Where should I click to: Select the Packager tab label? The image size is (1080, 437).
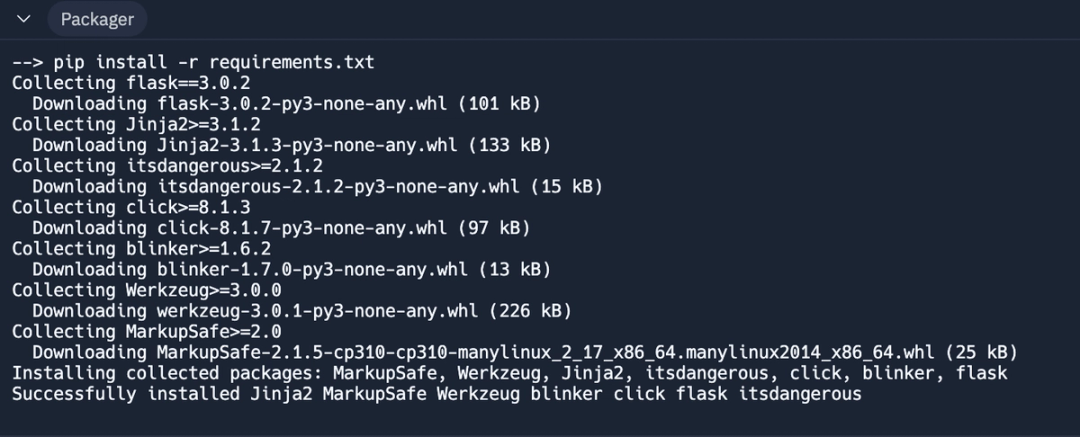pos(97,19)
